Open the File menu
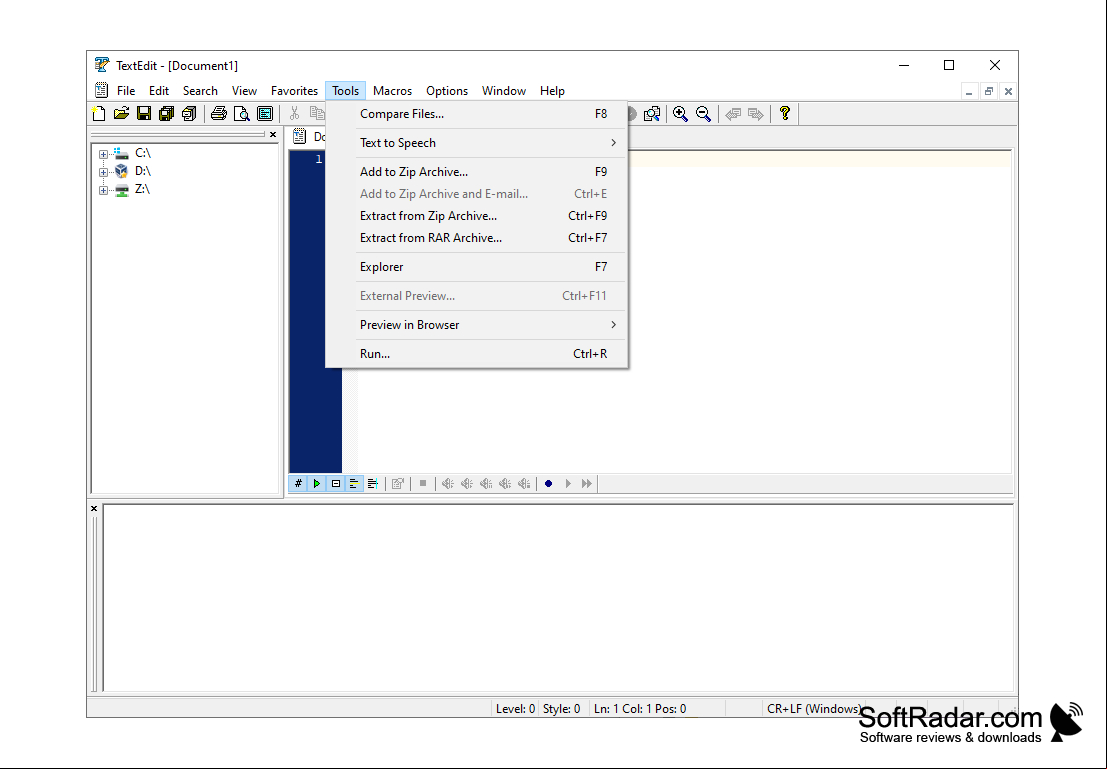The image size is (1107, 769). tap(126, 90)
